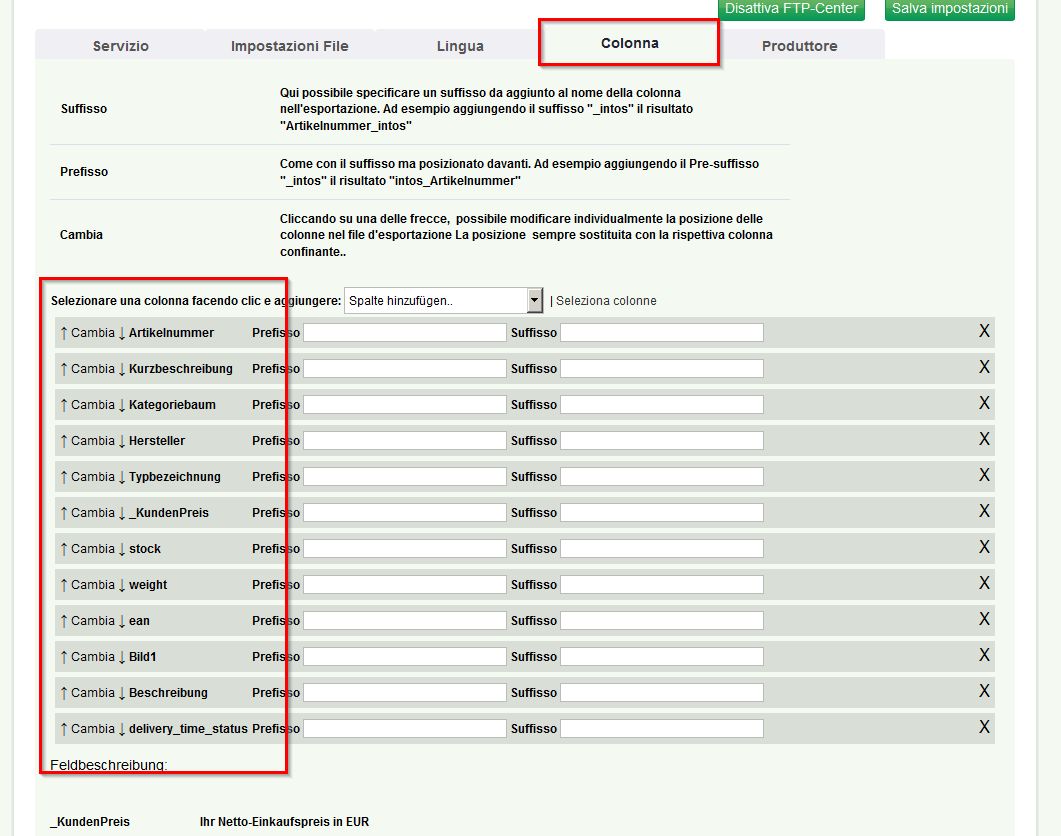This screenshot has width=1061, height=836.
Task: Remove Beschreibung column with X
Action: tap(985, 690)
